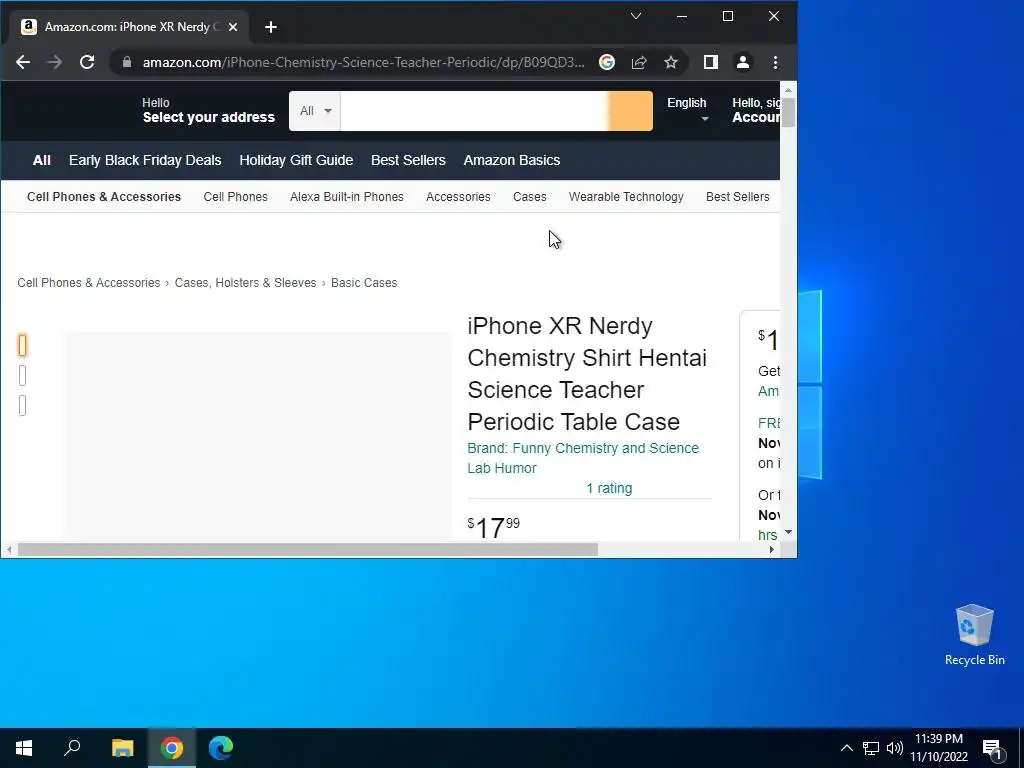Screen dimensions: 1024x768
Task: Click the product title text
Action: point(587,374)
